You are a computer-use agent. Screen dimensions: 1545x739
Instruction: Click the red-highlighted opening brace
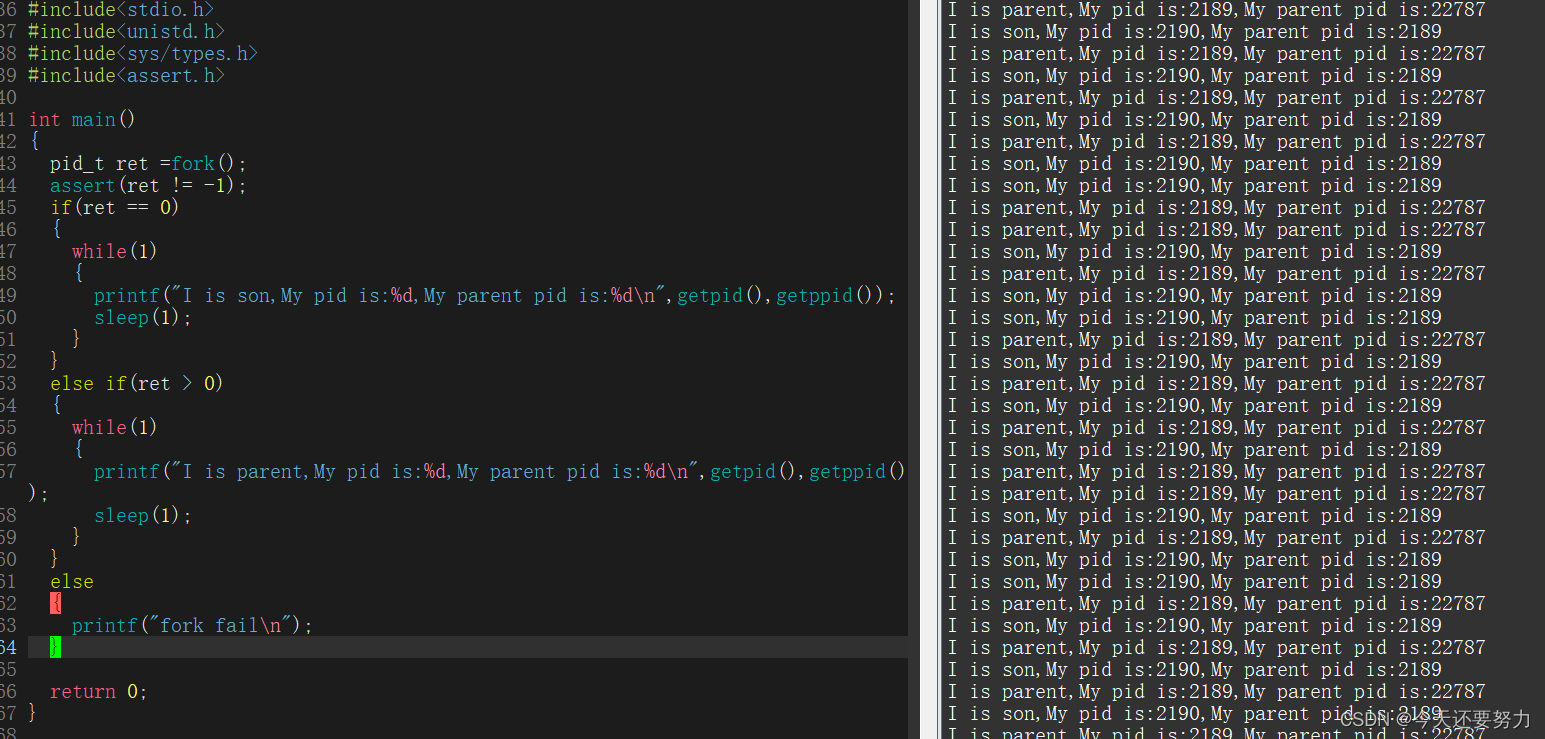(55, 604)
